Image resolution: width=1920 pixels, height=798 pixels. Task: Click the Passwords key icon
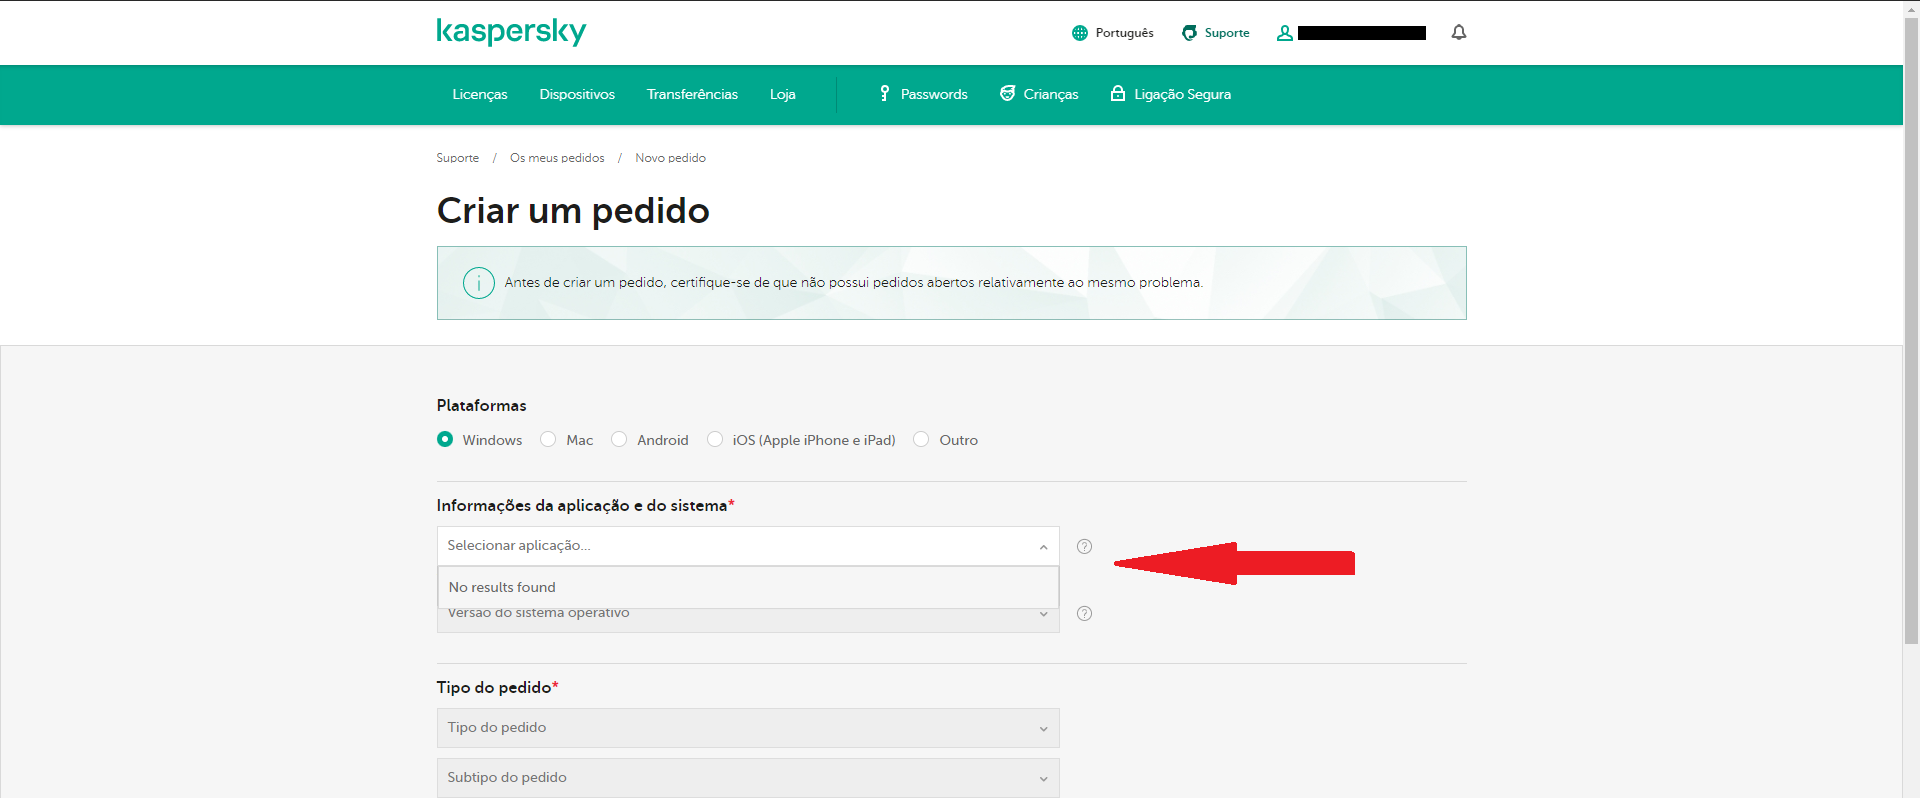[x=884, y=94]
